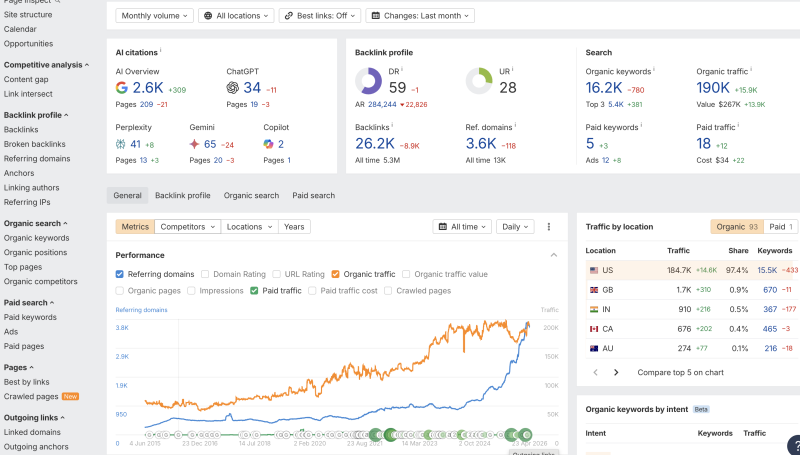Go to next page of location table
Viewport: 800px width, 455px height.
[616, 372]
